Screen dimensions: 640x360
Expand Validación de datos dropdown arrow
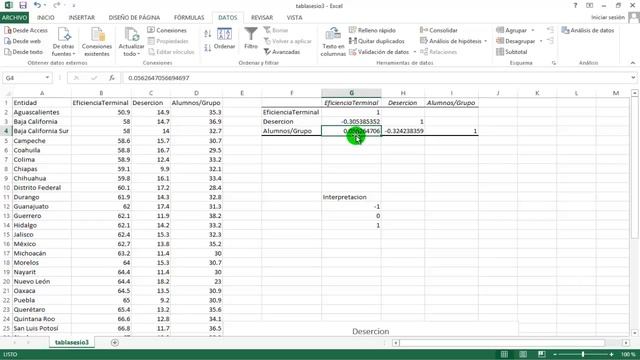(x=415, y=52)
